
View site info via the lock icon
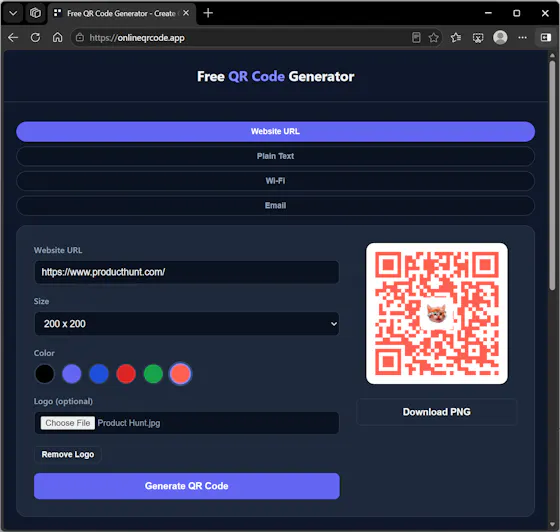coord(80,37)
